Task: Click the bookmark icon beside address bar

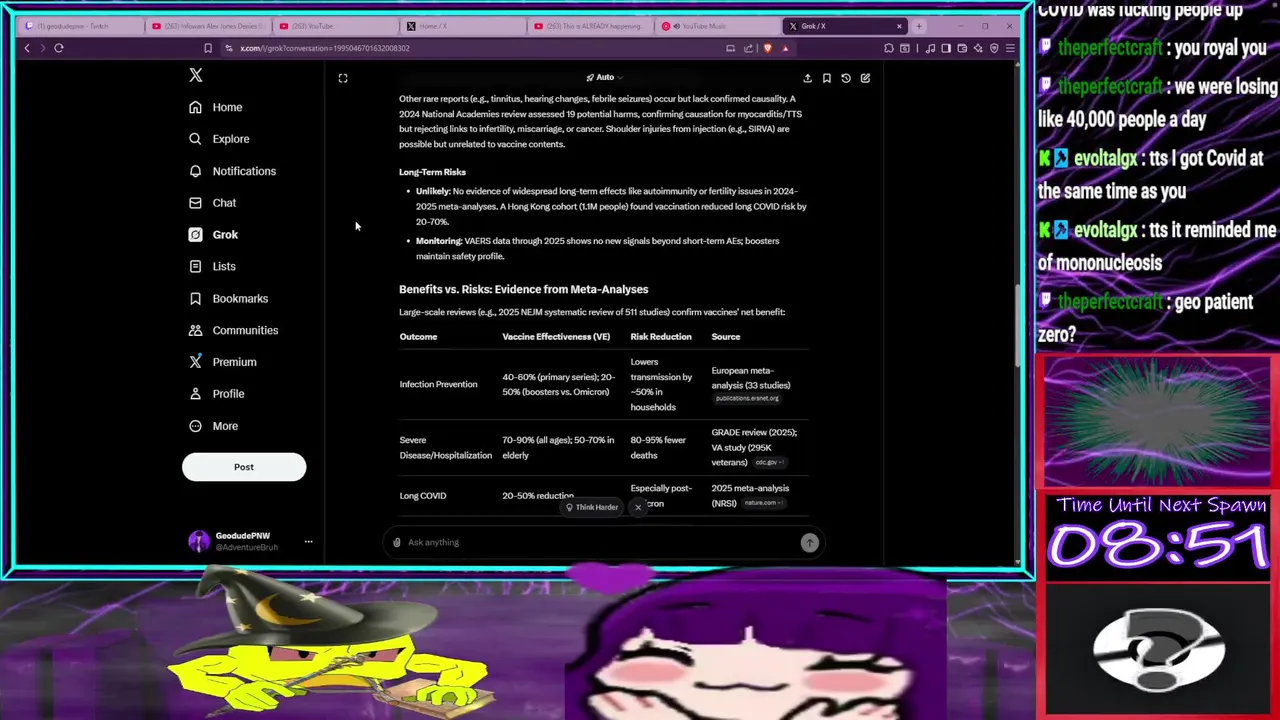Action: click(x=208, y=48)
